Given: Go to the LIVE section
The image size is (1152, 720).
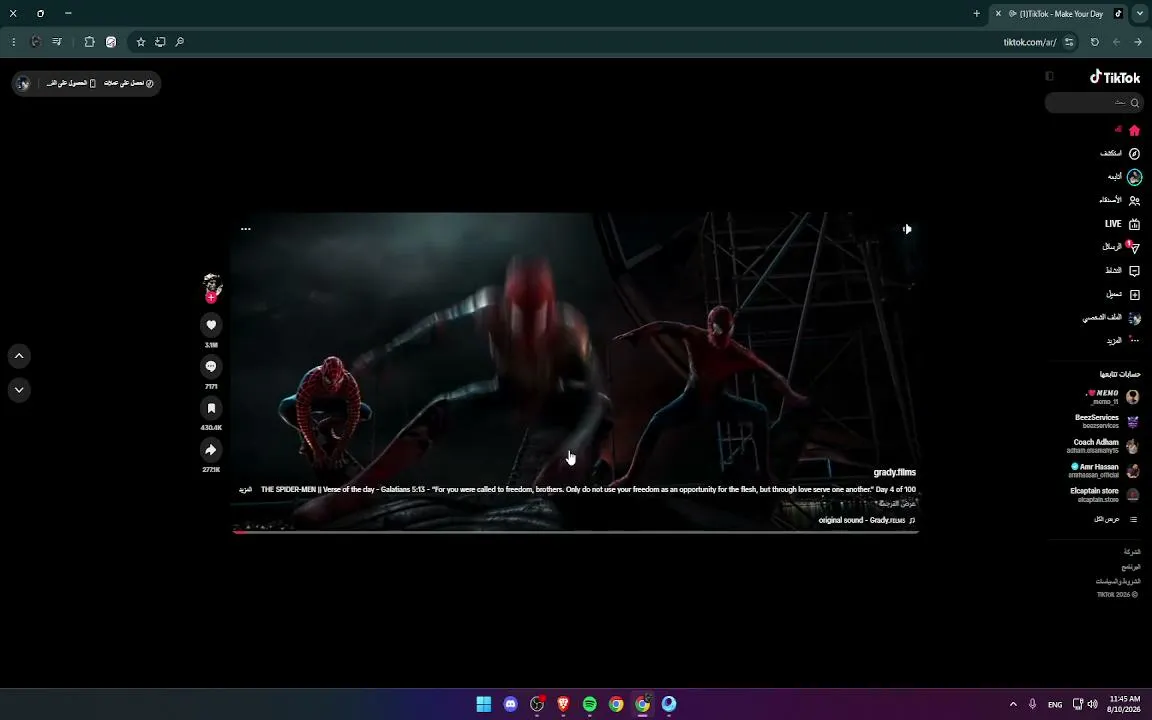Looking at the screenshot, I should pyautogui.click(x=1122, y=224).
